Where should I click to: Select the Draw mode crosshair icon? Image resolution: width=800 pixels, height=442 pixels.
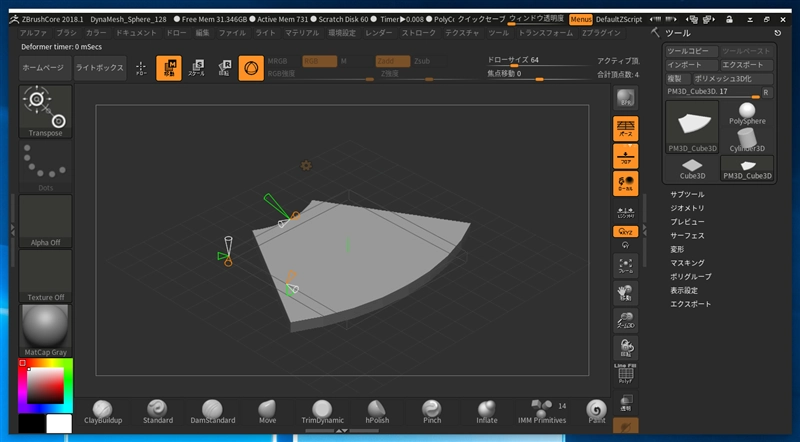(x=141, y=68)
